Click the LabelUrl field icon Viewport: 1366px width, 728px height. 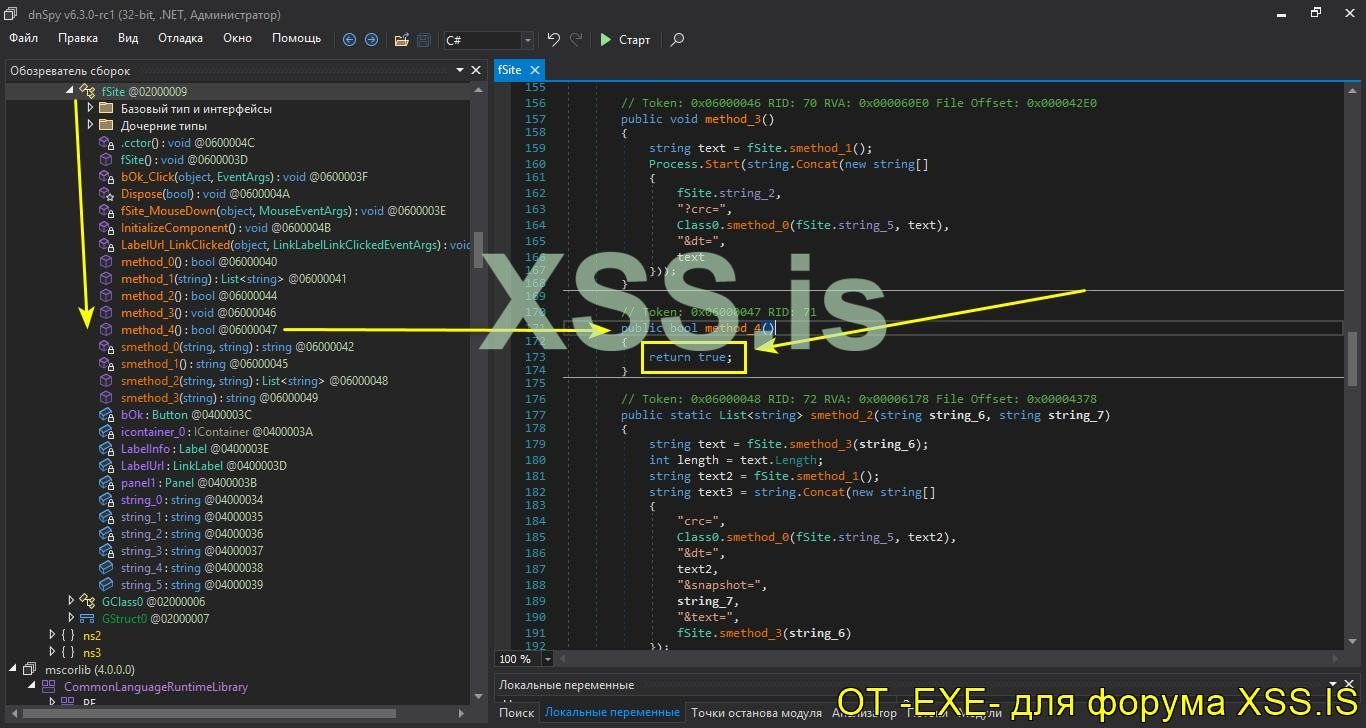click(107, 466)
